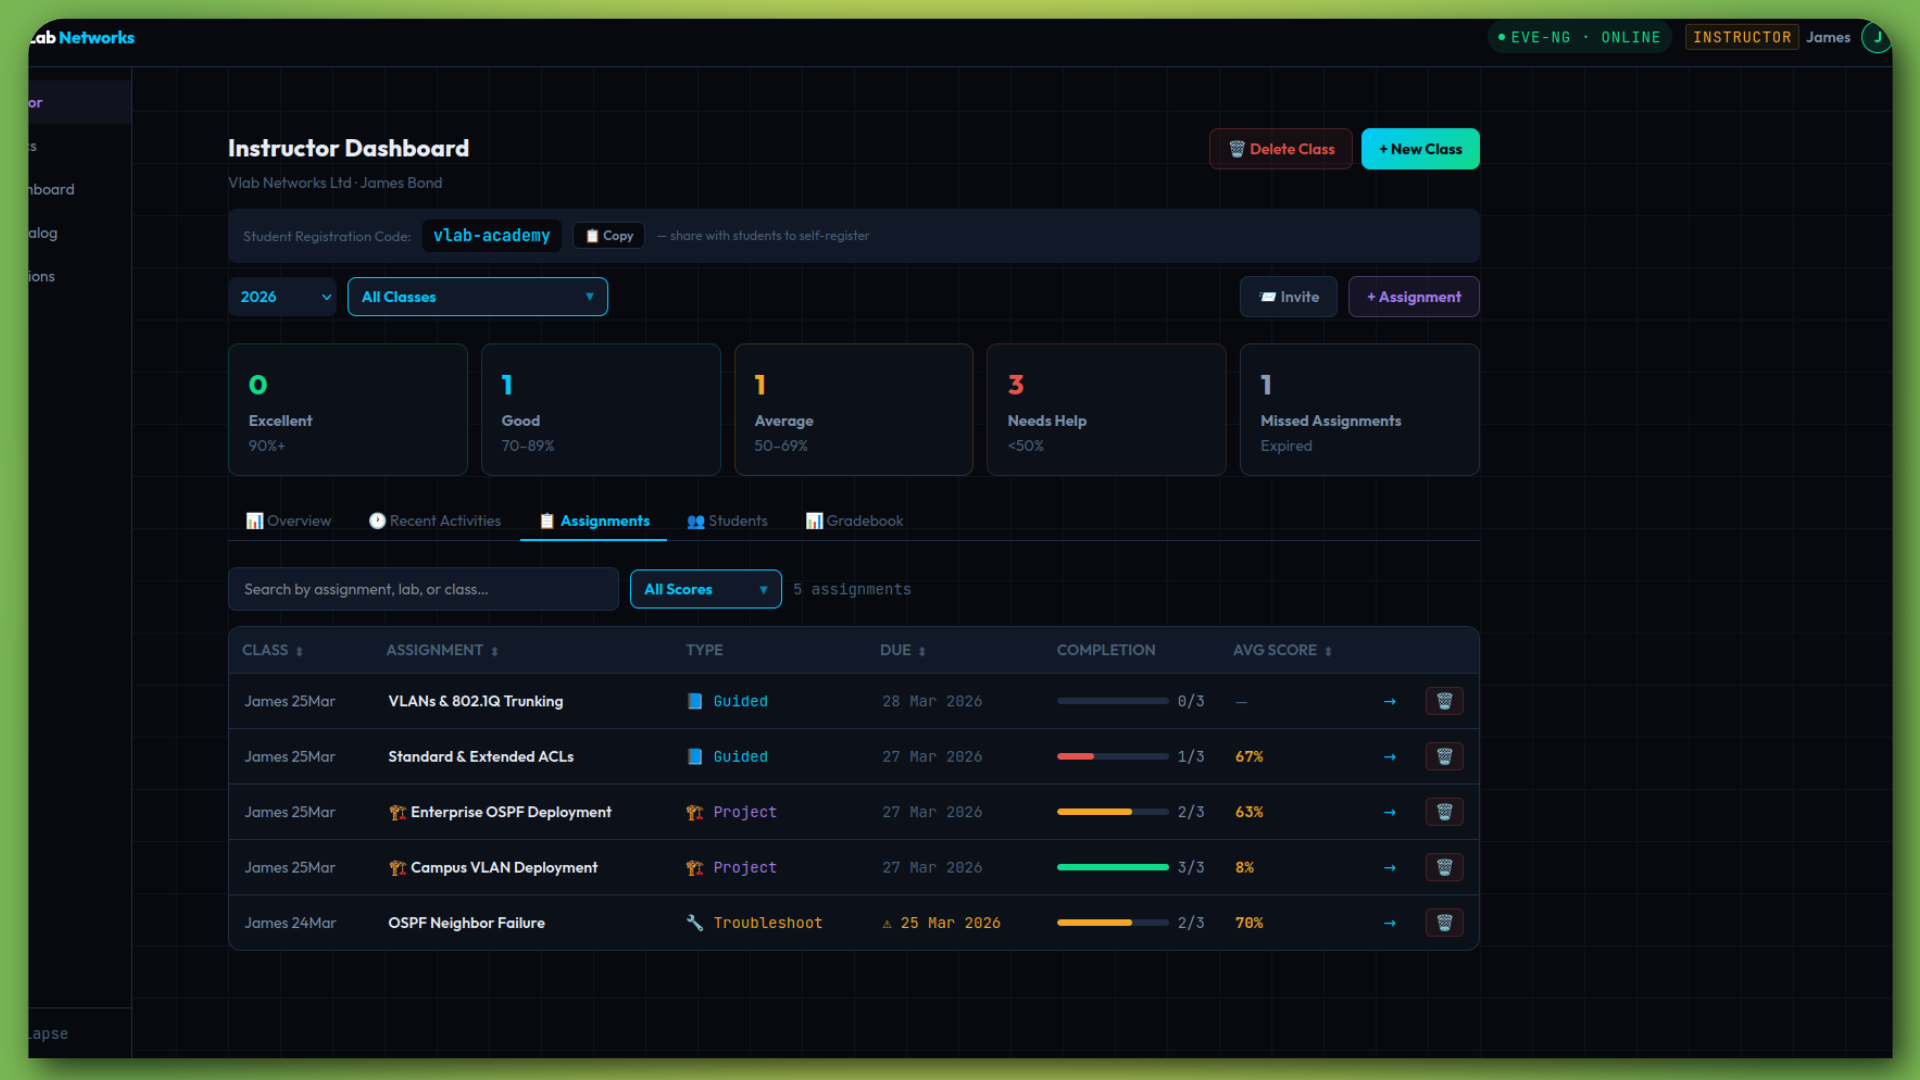Open the OSPF Neighbor Failure assignment arrow
This screenshot has height=1080, width=1920.
pyautogui.click(x=1390, y=922)
